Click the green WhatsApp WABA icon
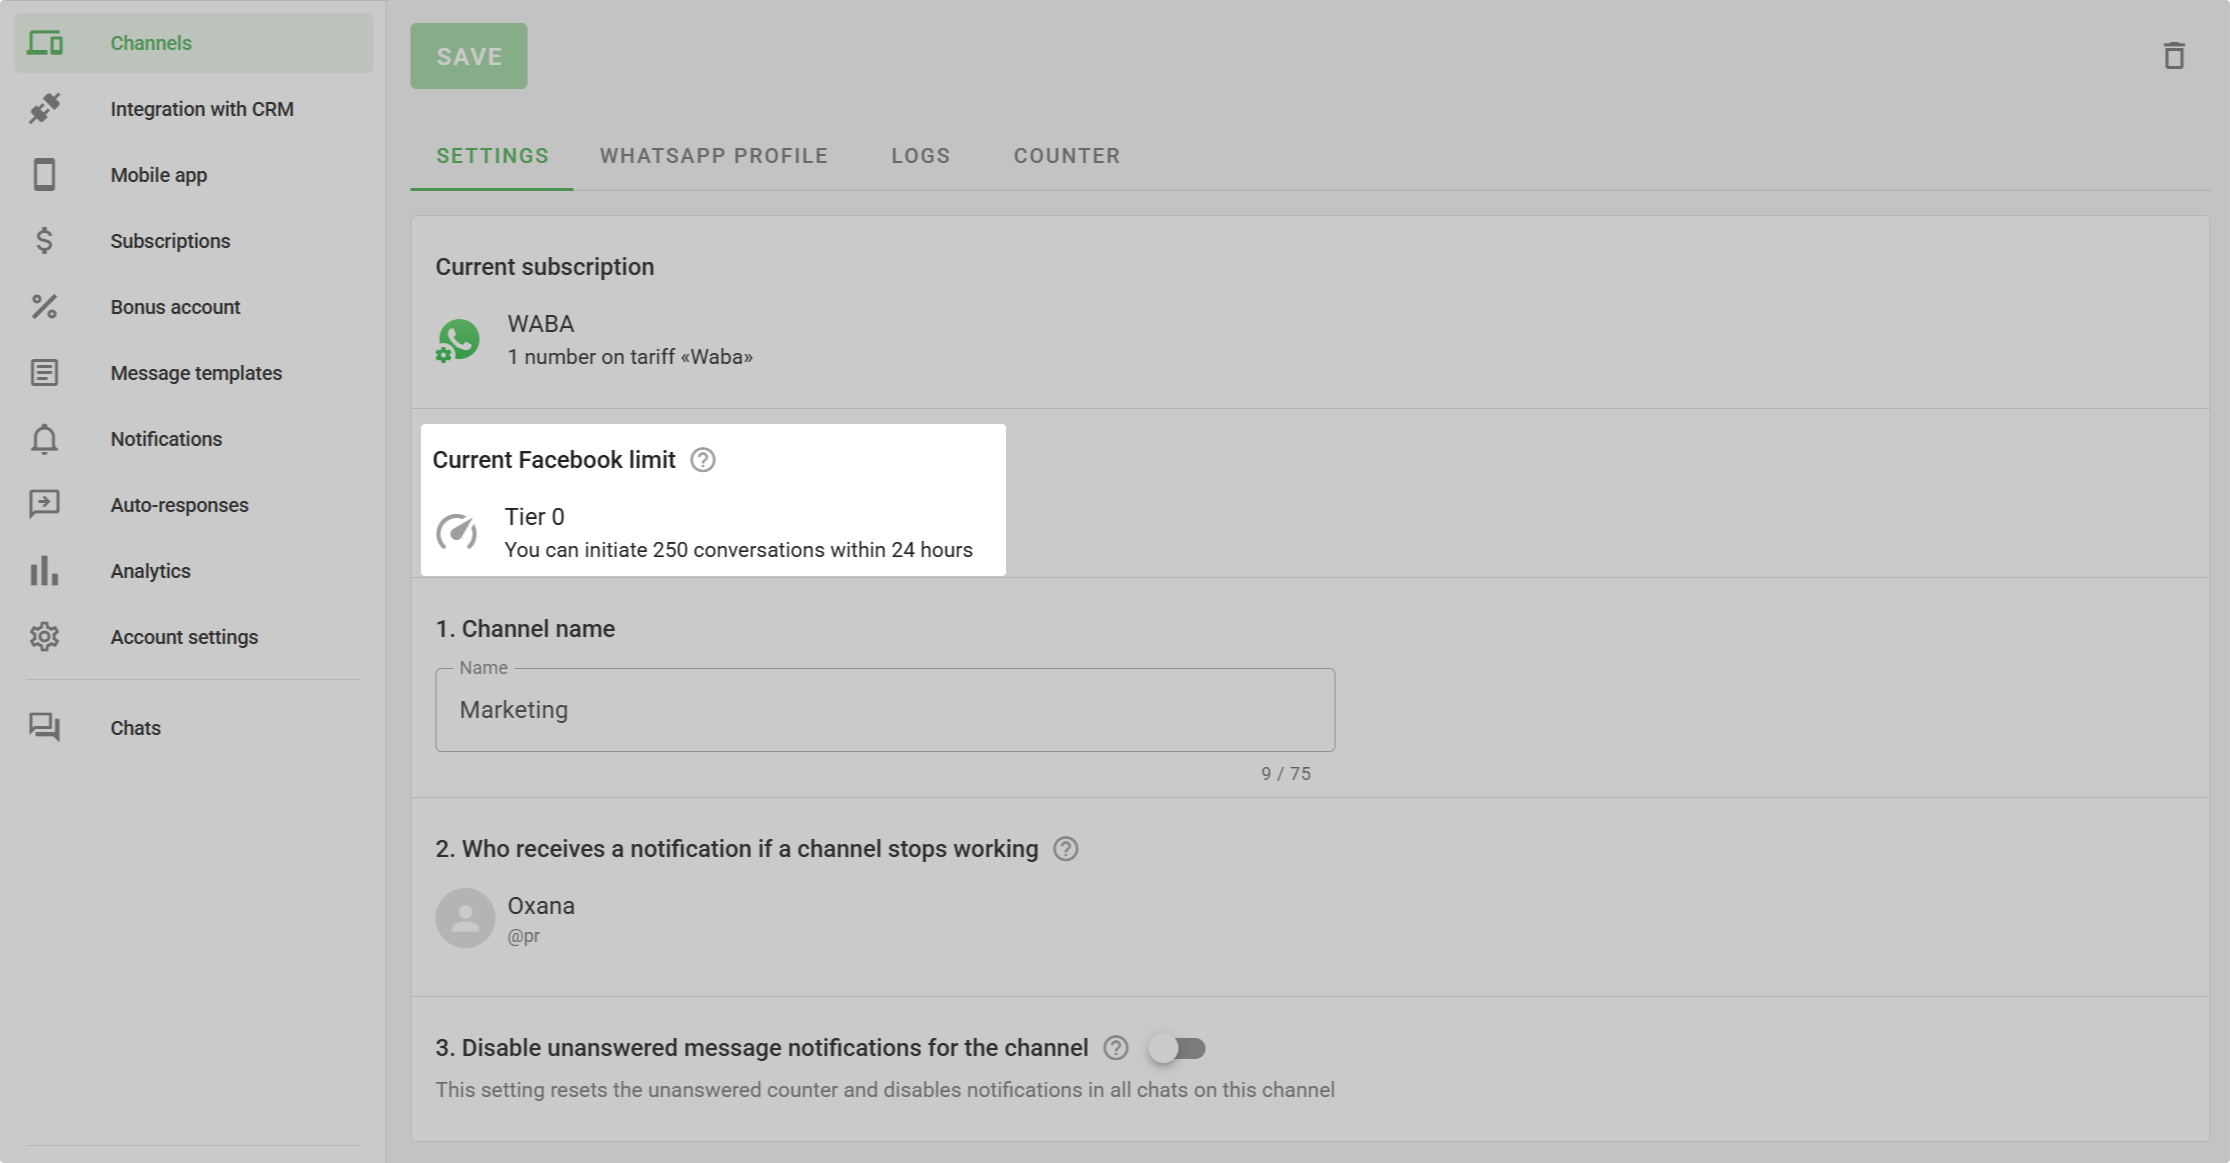This screenshot has height=1163, width=2230. (458, 341)
